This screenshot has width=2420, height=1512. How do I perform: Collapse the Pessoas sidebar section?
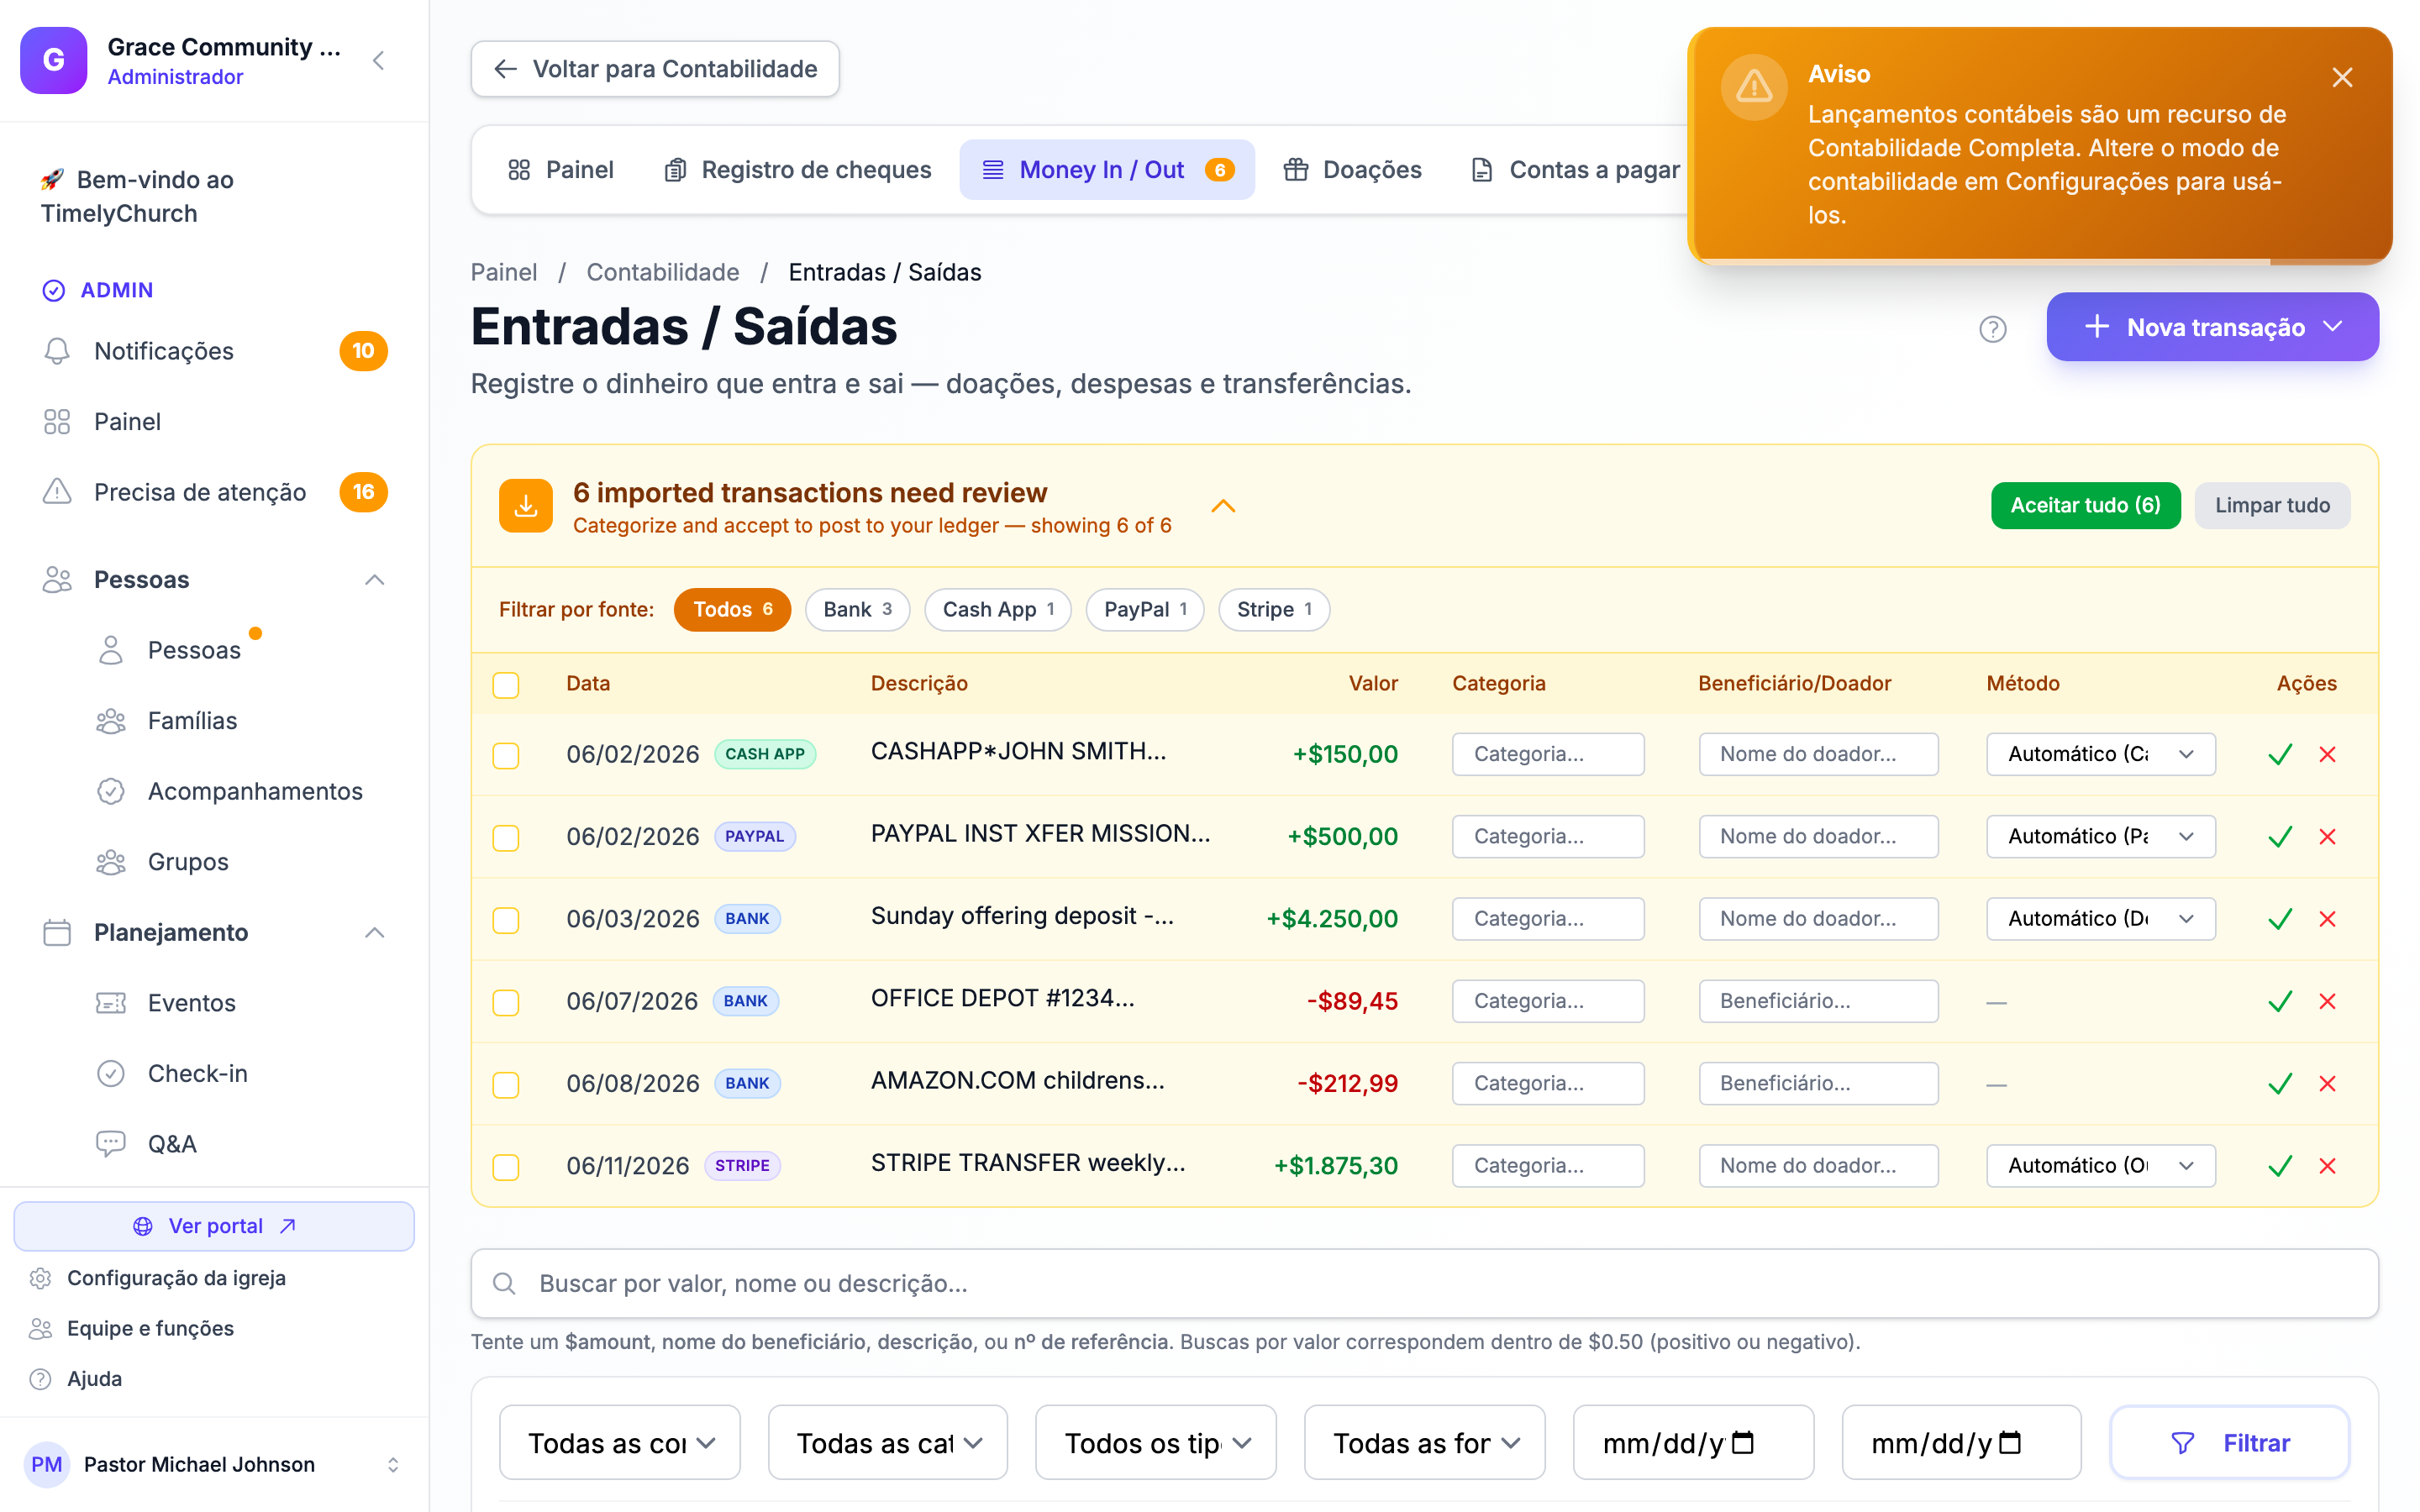point(374,580)
